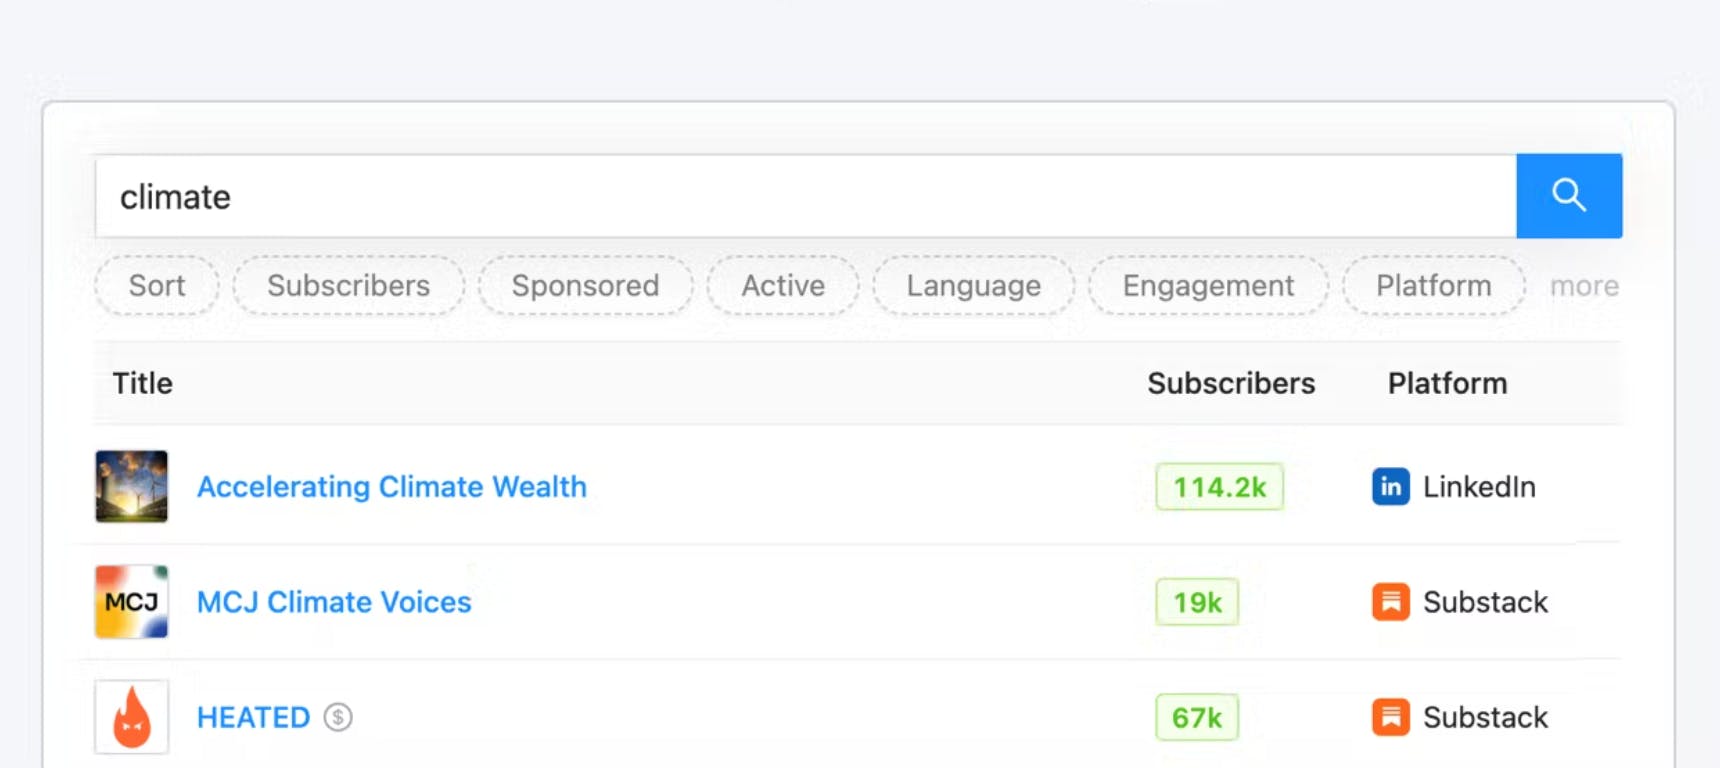Click the blue search magnifier button
Screen dimensions: 1720x768
click(1568, 196)
